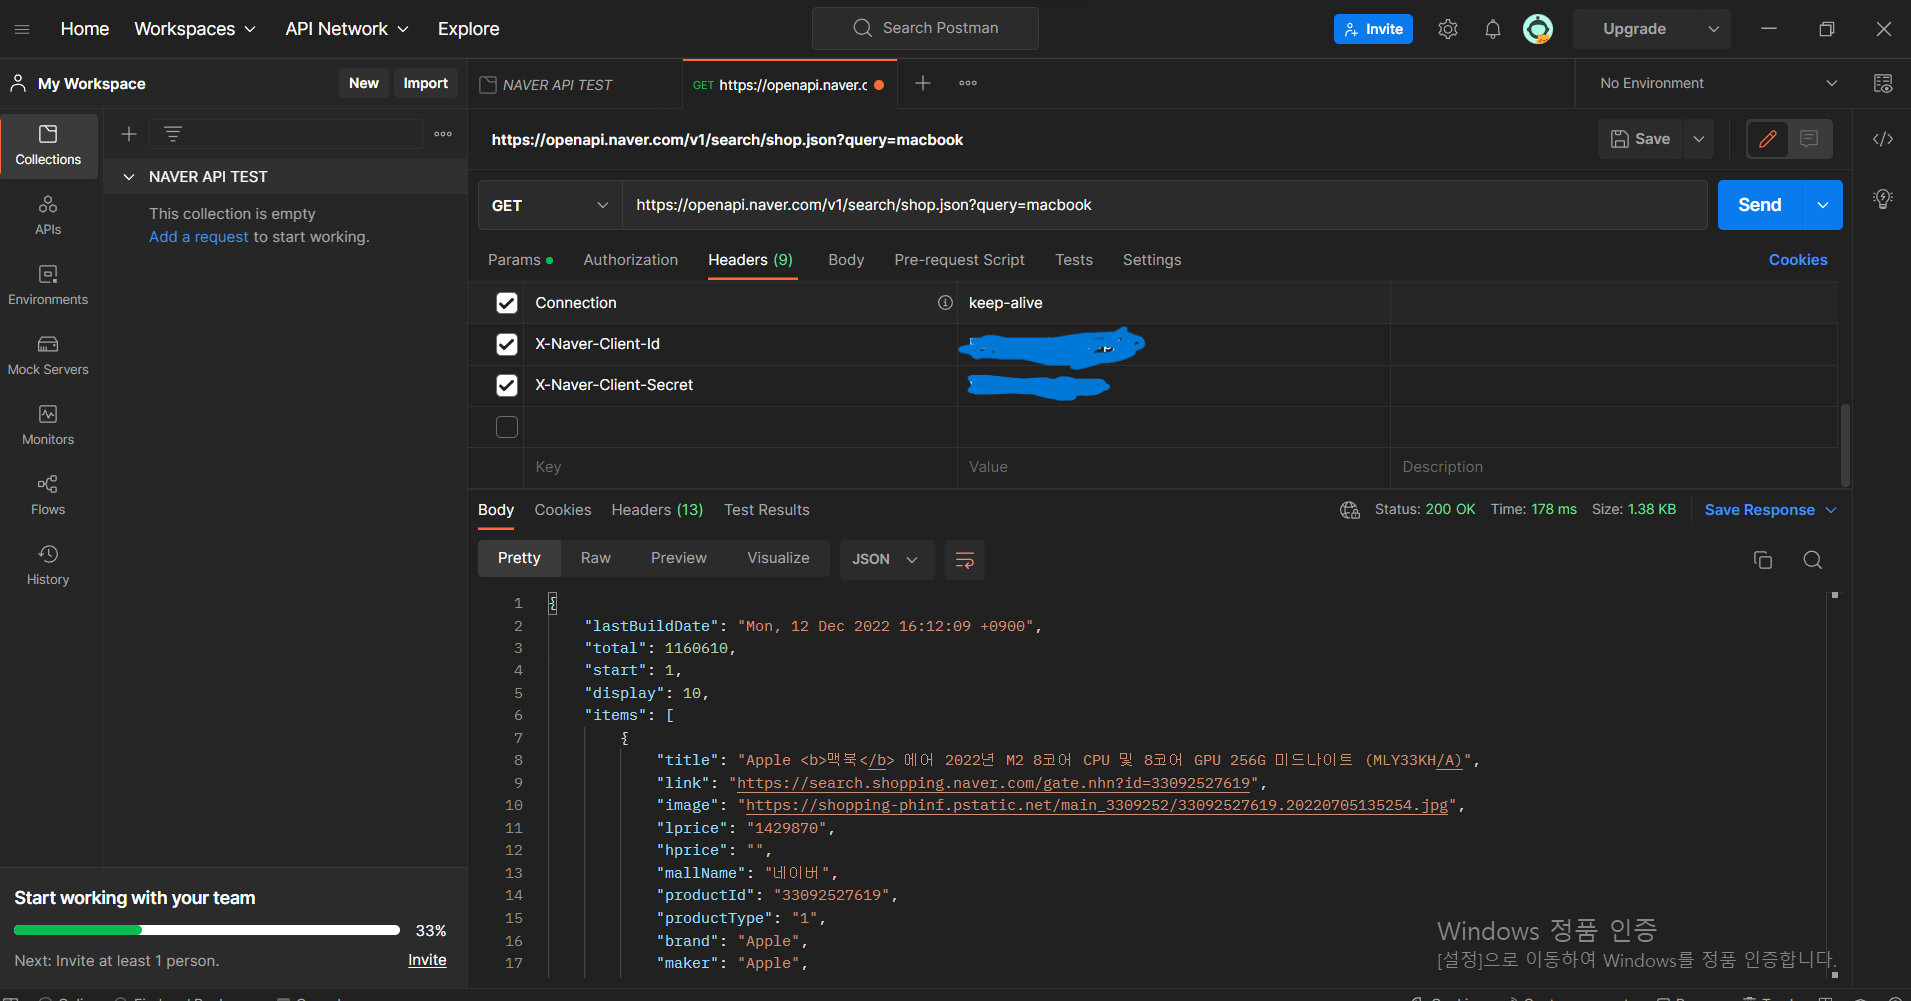The image size is (1911, 1001).
Task: Switch to edit mode pencil icon
Action: [1768, 139]
